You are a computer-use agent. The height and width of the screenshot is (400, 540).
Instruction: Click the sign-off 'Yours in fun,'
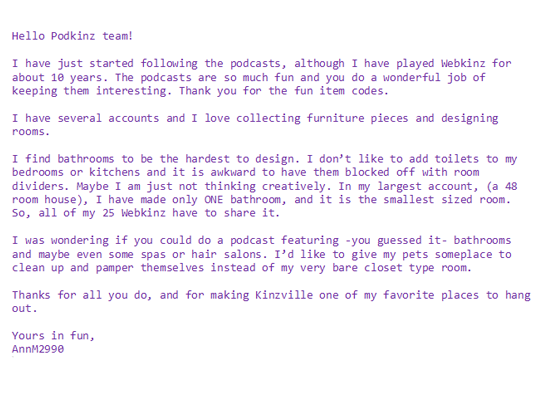(x=53, y=336)
